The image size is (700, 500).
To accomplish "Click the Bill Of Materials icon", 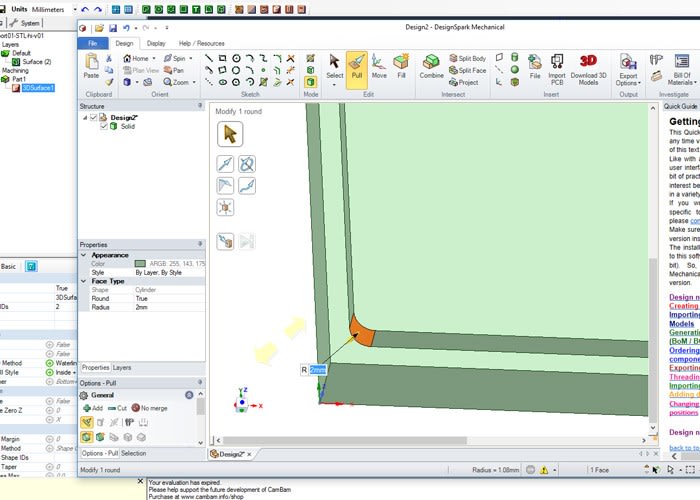I will pos(682,69).
